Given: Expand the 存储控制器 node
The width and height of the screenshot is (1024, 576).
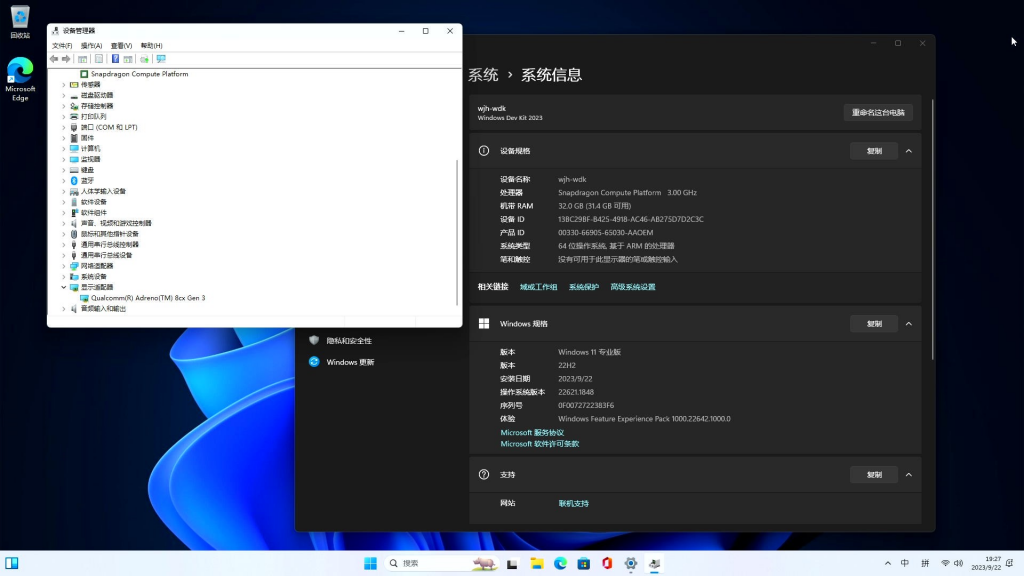Looking at the screenshot, I should click(63, 106).
